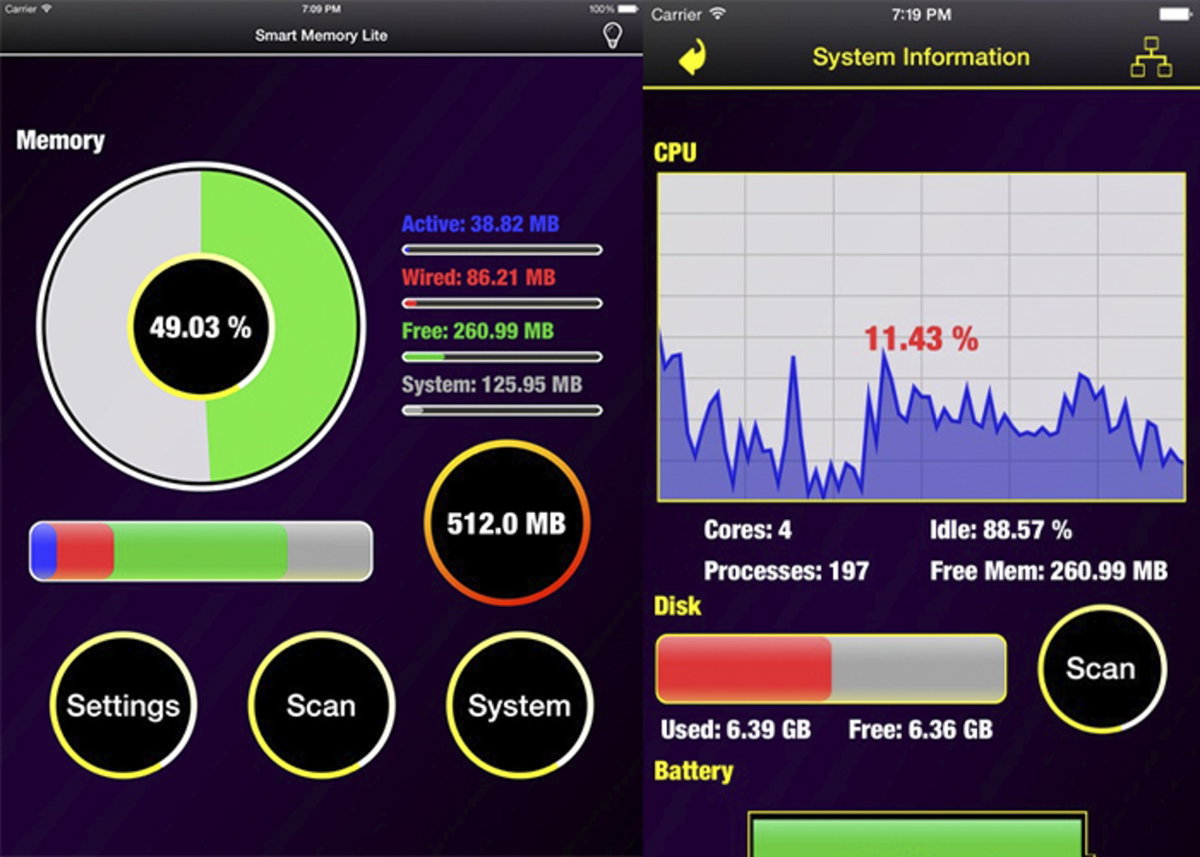Tap the 100% battery indicator in the left status bar
The height and width of the screenshot is (857, 1200).
coord(613,8)
